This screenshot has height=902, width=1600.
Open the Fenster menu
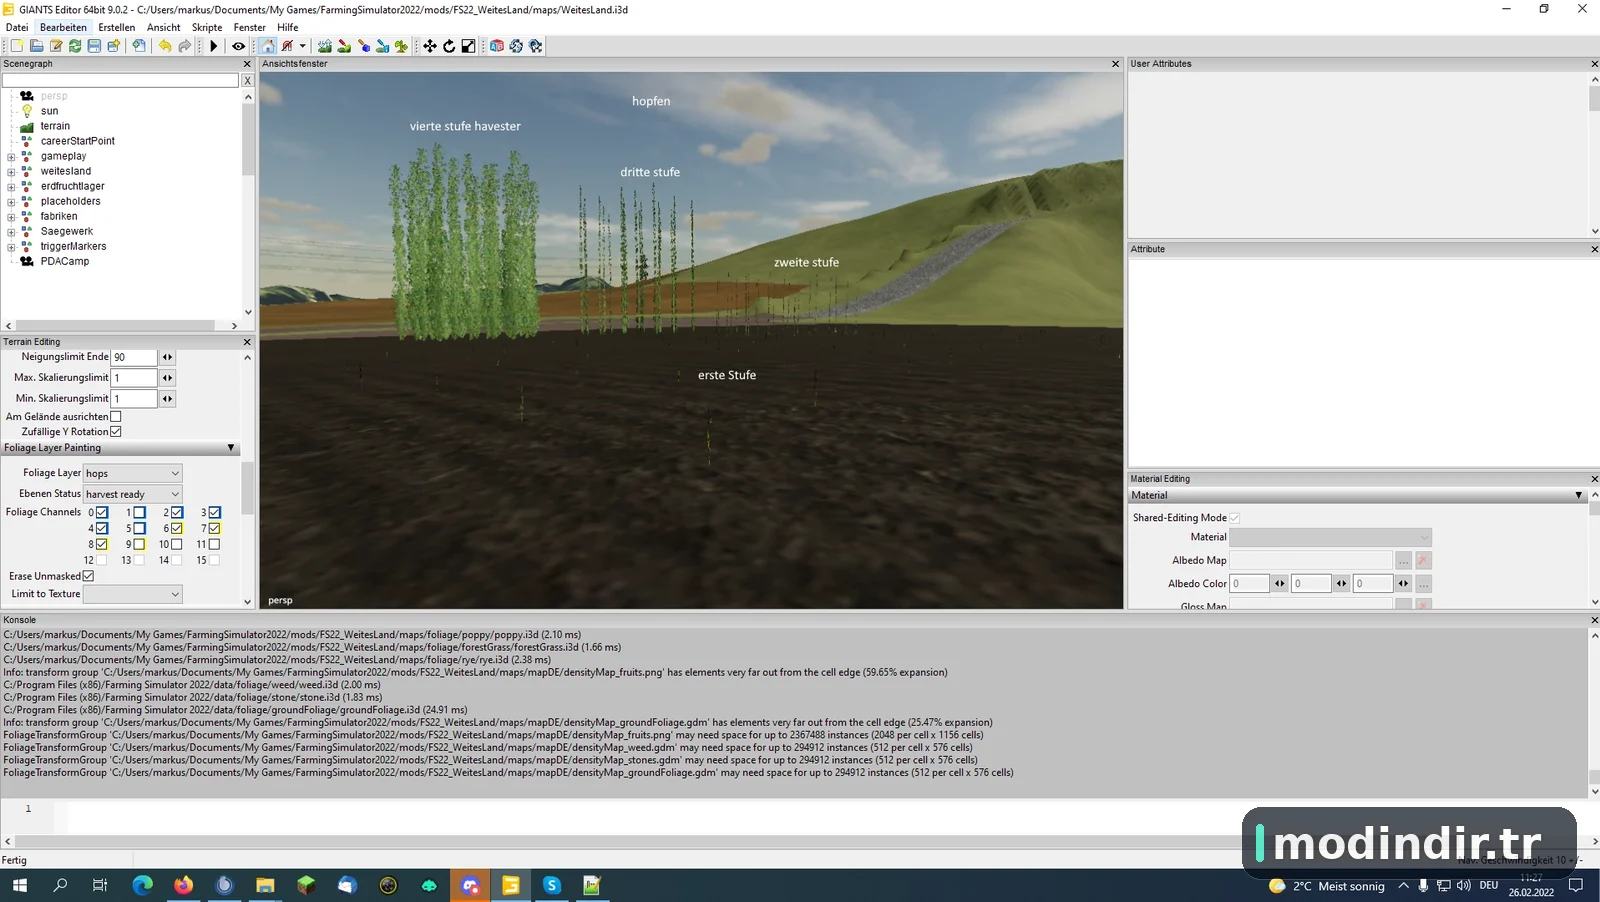(x=250, y=27)
